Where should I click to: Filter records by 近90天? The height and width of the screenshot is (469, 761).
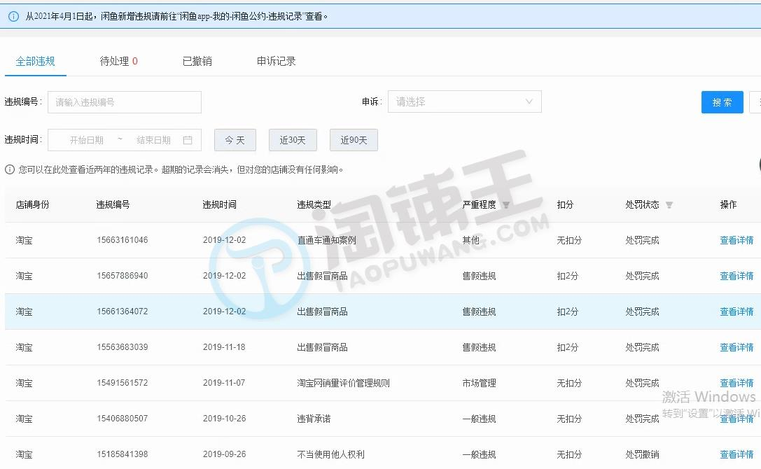point(354,140)
